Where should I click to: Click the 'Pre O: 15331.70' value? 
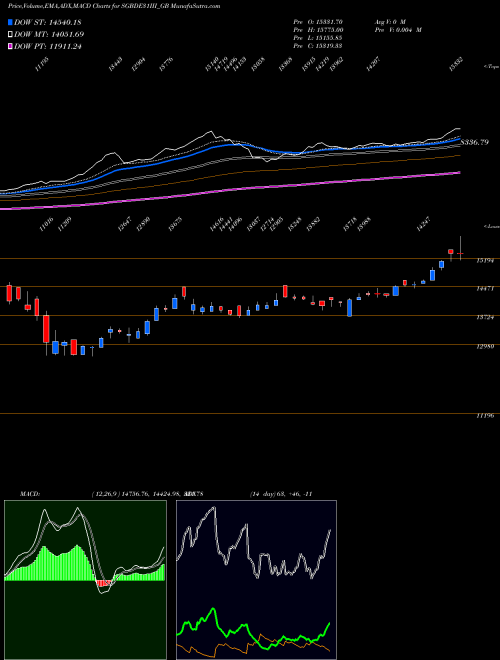pos(318,21)
